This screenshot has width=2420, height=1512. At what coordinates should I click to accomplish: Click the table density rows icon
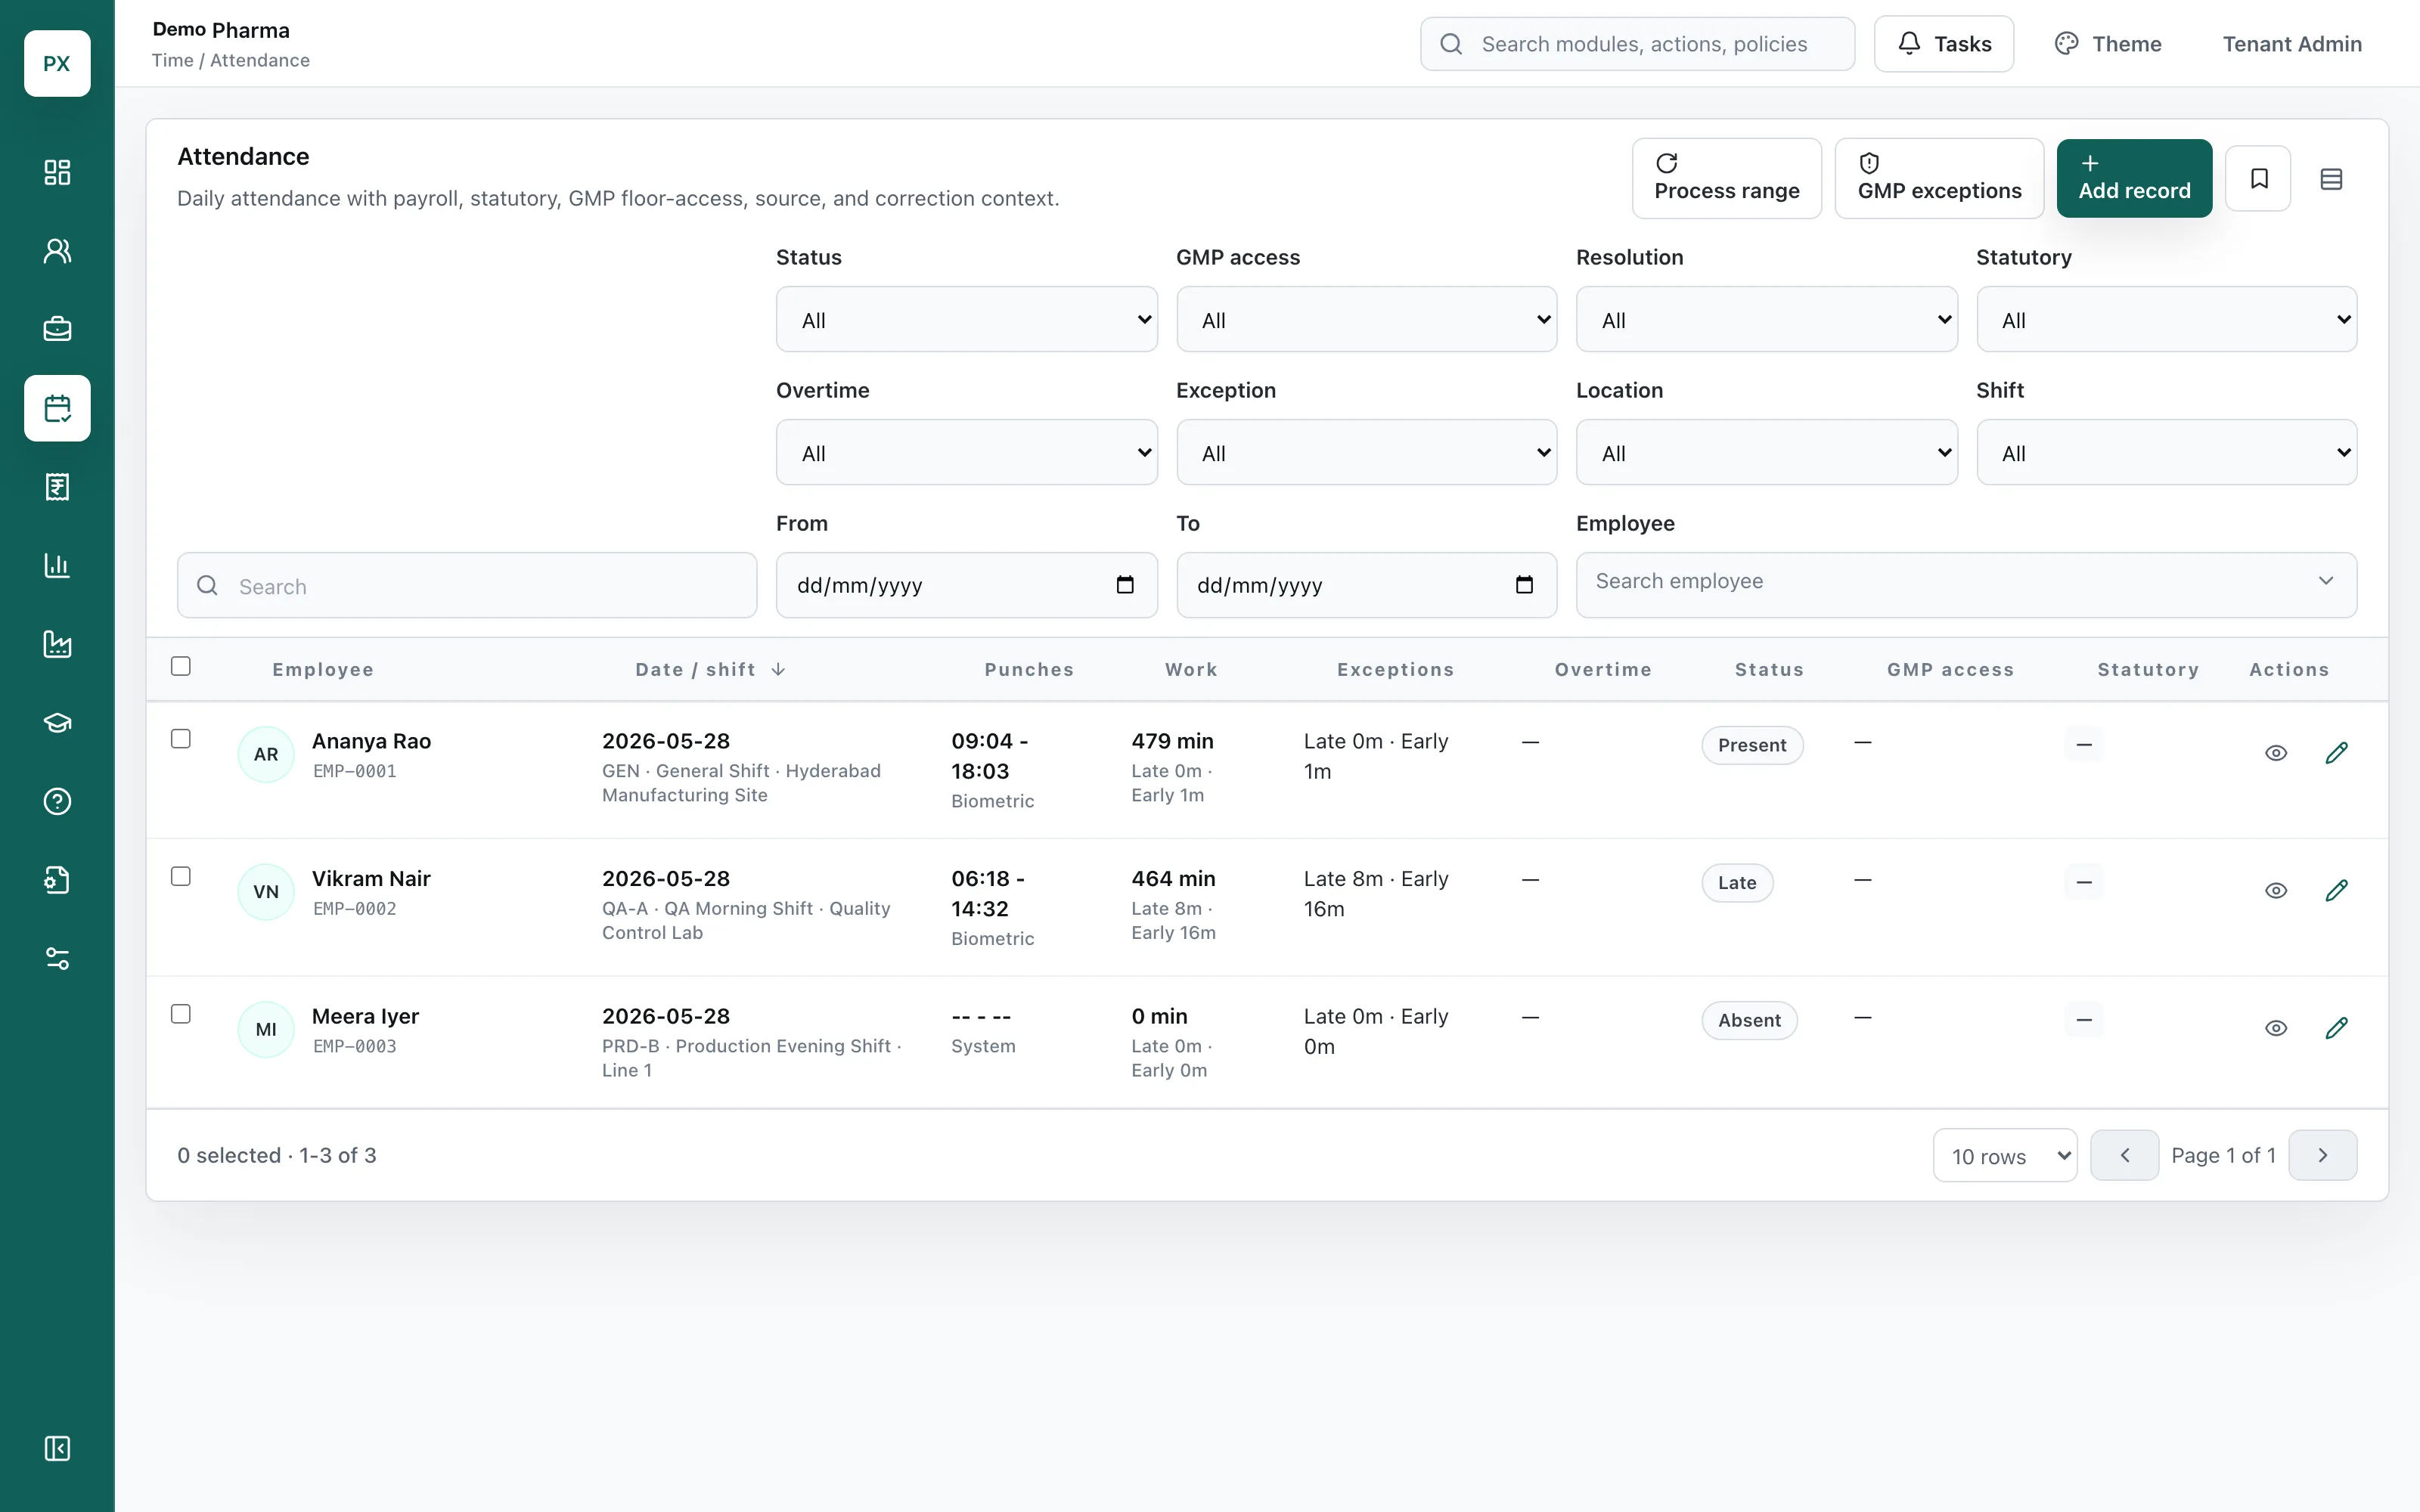point(2331,179)
